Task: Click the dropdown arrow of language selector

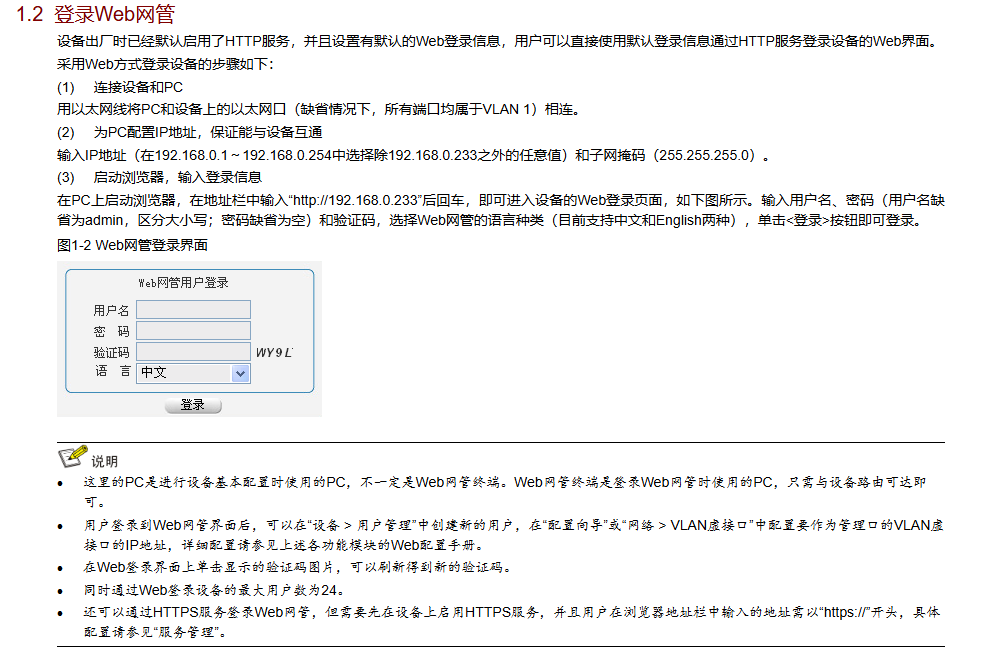Action: tap(240, 374)
